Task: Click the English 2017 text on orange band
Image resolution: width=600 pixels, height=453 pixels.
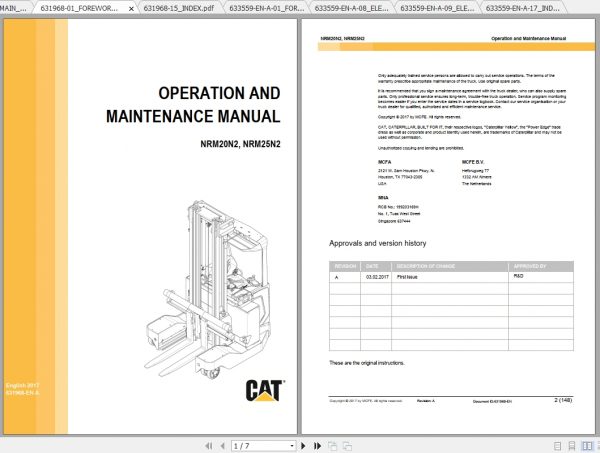Action: point(23,385)
